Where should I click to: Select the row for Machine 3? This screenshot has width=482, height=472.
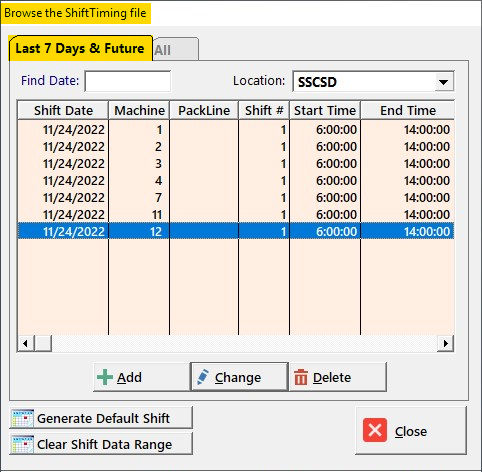coord(236,163)
